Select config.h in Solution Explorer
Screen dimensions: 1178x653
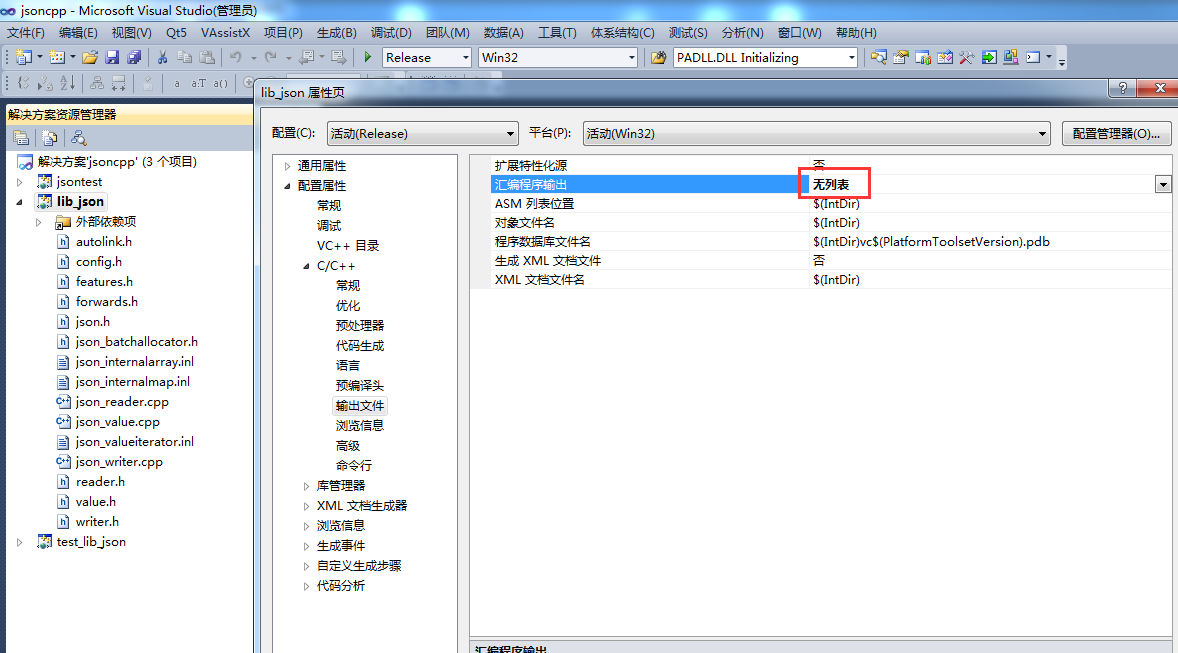coord(98,262)
